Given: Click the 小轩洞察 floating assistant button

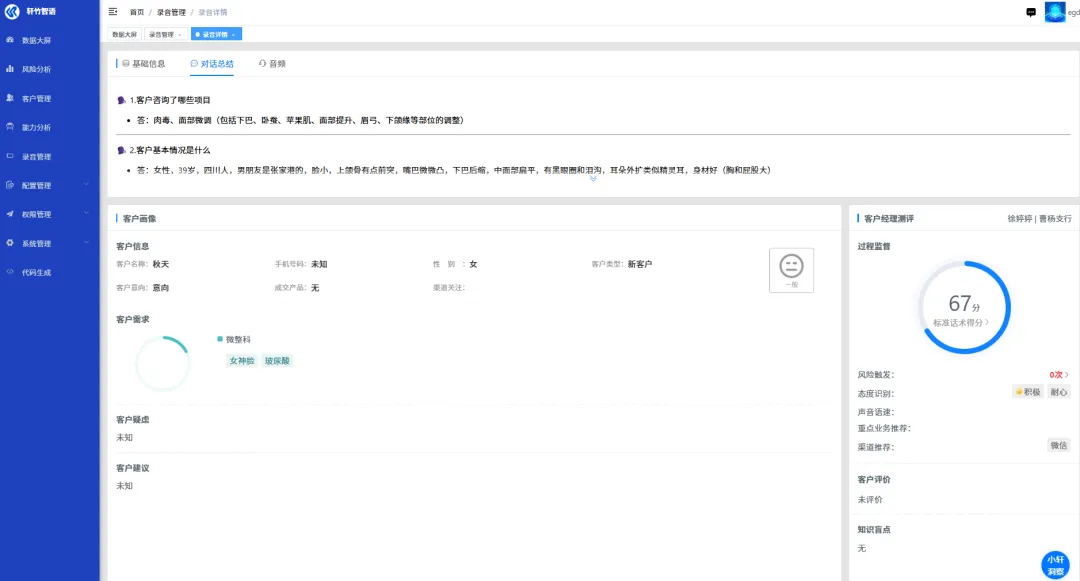Looking at the screenshot, I should (1054, 565).
